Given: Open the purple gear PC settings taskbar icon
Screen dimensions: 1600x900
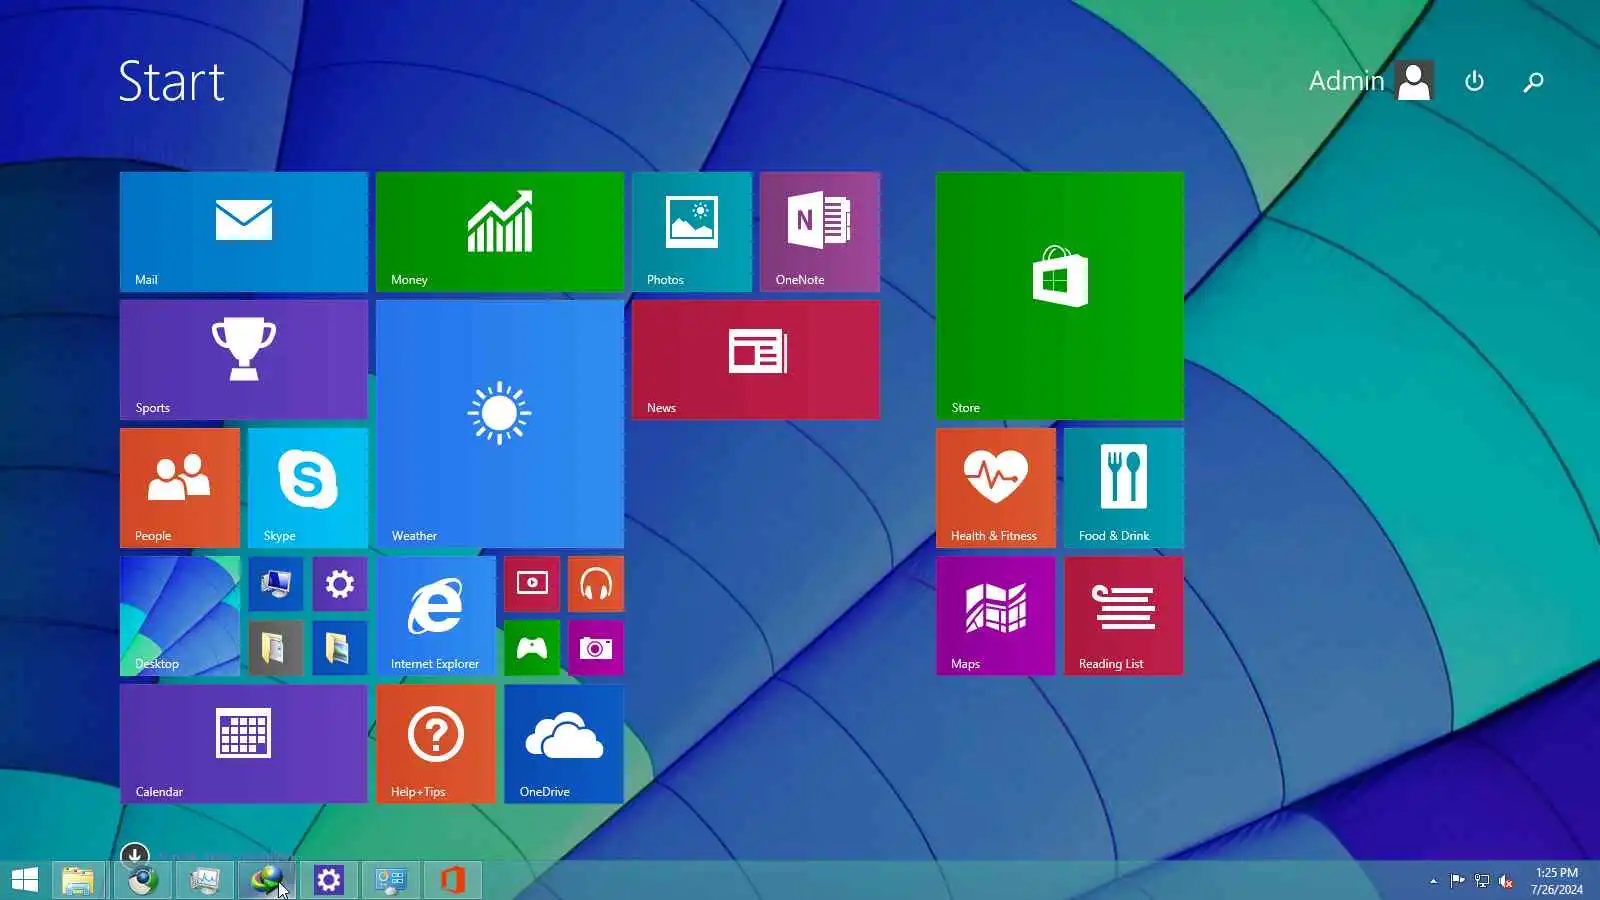Looking at the screenshot, I should pos(328,880).
